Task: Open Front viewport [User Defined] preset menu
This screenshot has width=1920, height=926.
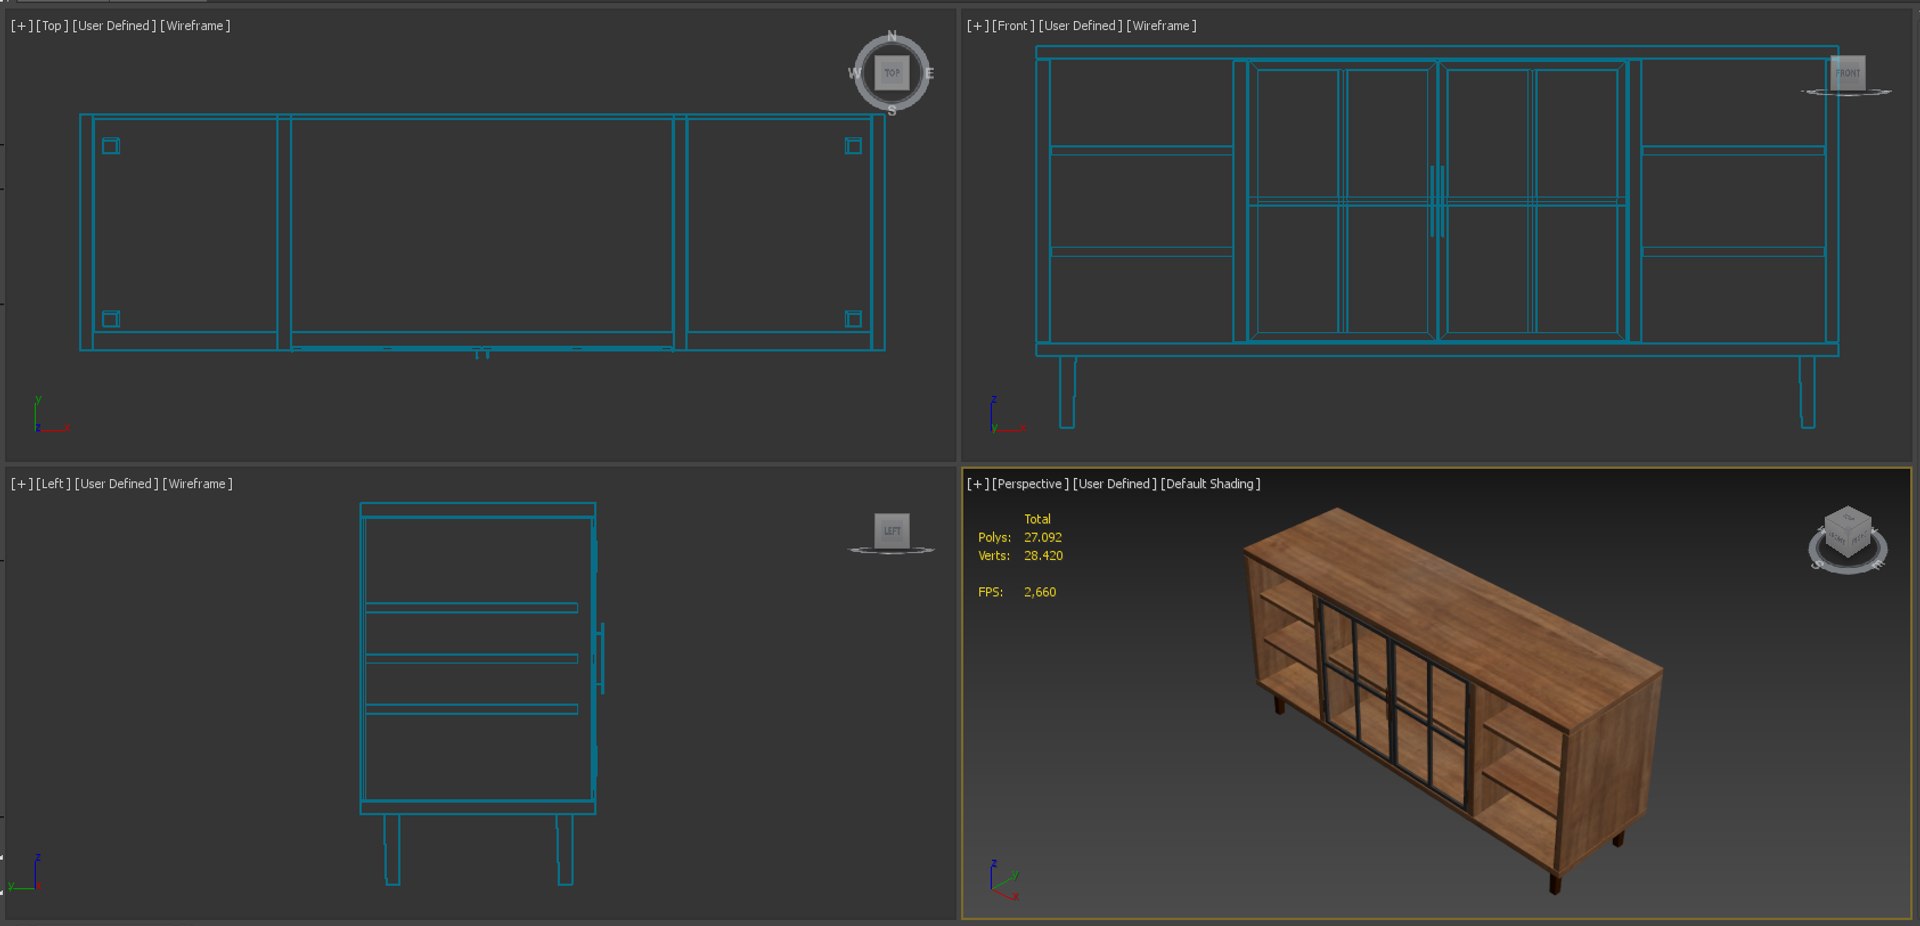Action: pos(1080,26)
